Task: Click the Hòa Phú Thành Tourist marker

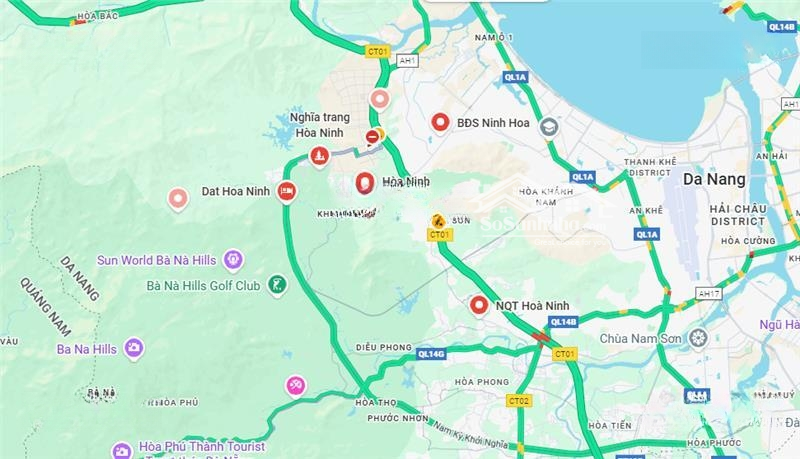Action: pos(121,451)
